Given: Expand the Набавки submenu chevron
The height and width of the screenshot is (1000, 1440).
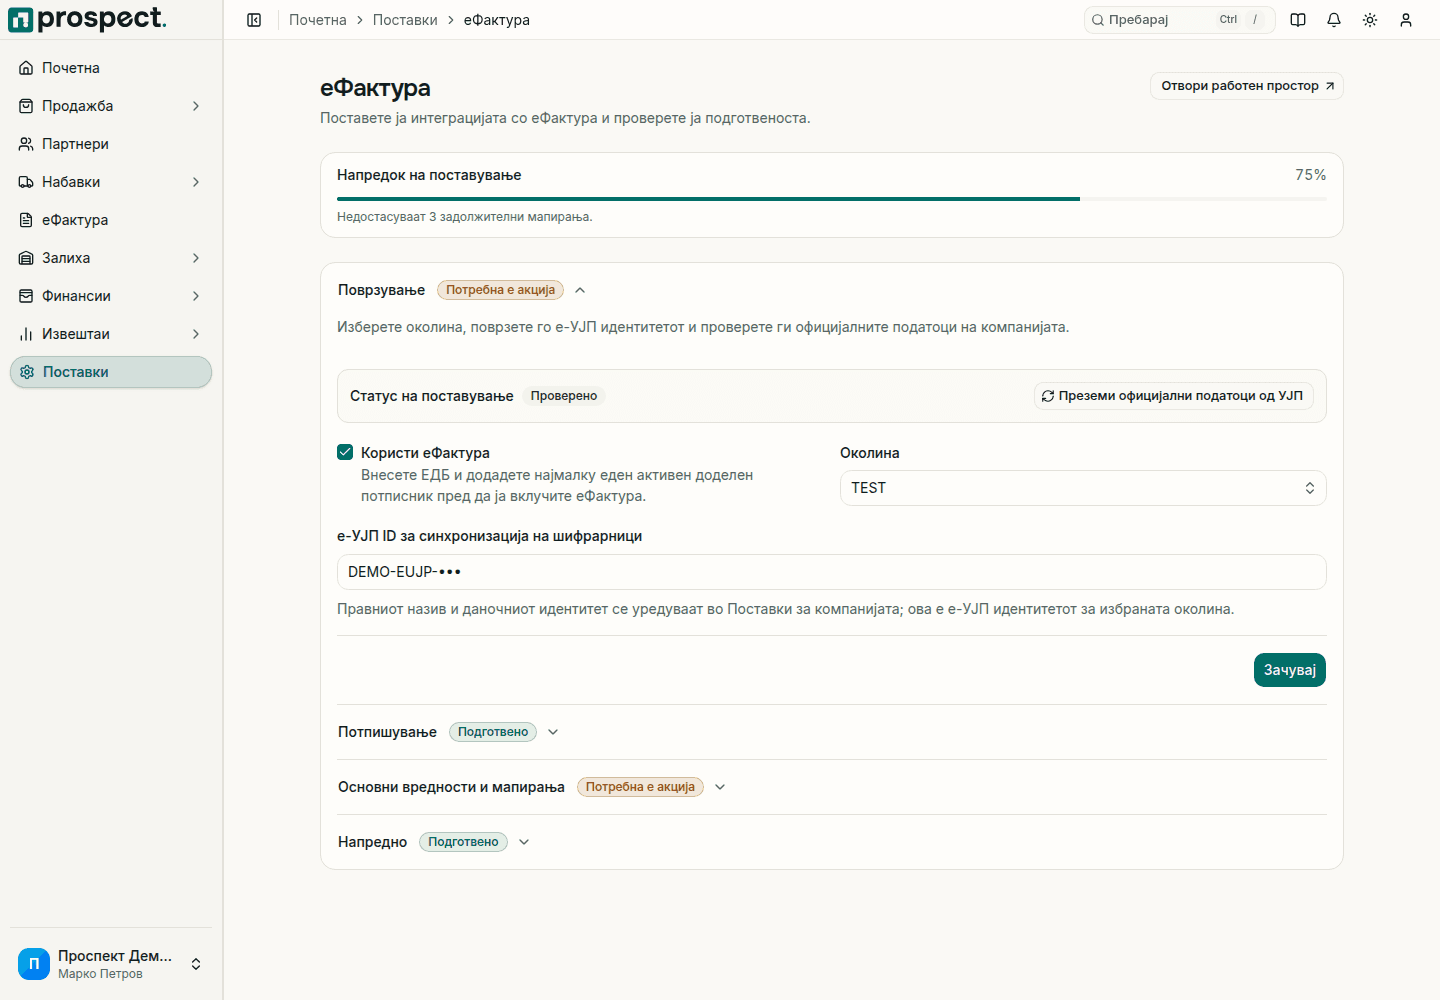Looking at the screenshot, I should (196, 182).
